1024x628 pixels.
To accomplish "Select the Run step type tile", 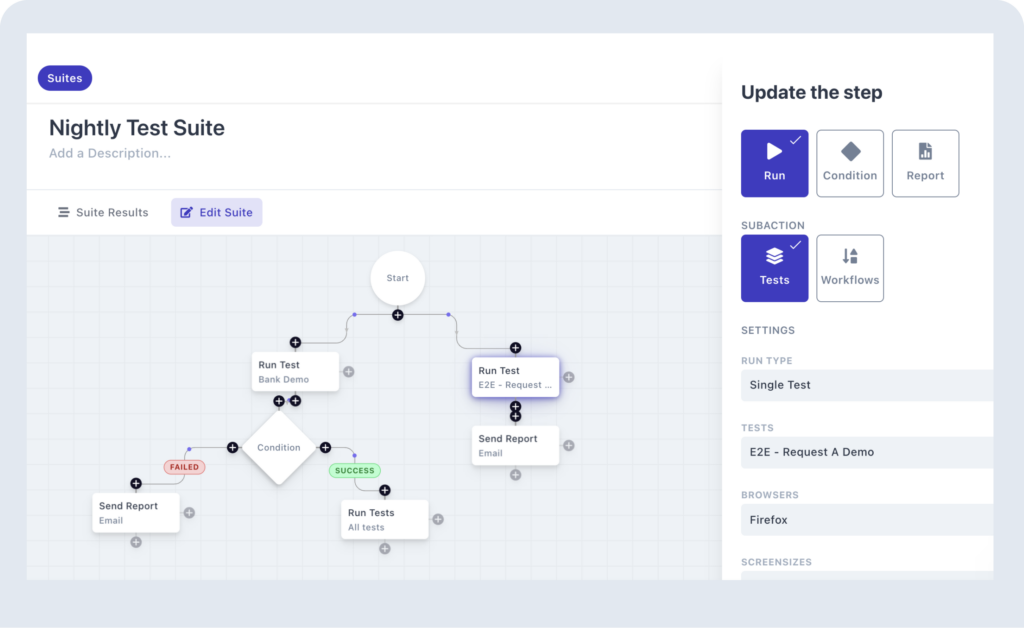I will point(774,163).
